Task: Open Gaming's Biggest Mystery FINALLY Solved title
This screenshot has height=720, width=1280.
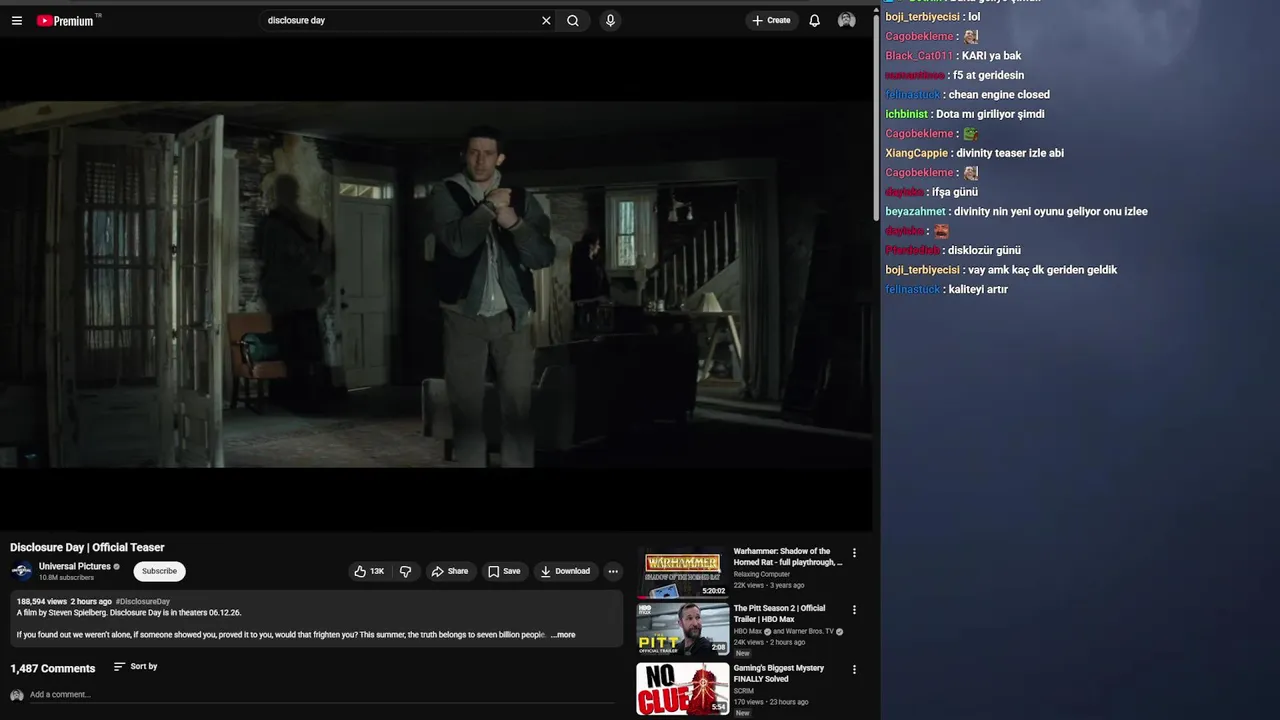Action: [779, 673]
